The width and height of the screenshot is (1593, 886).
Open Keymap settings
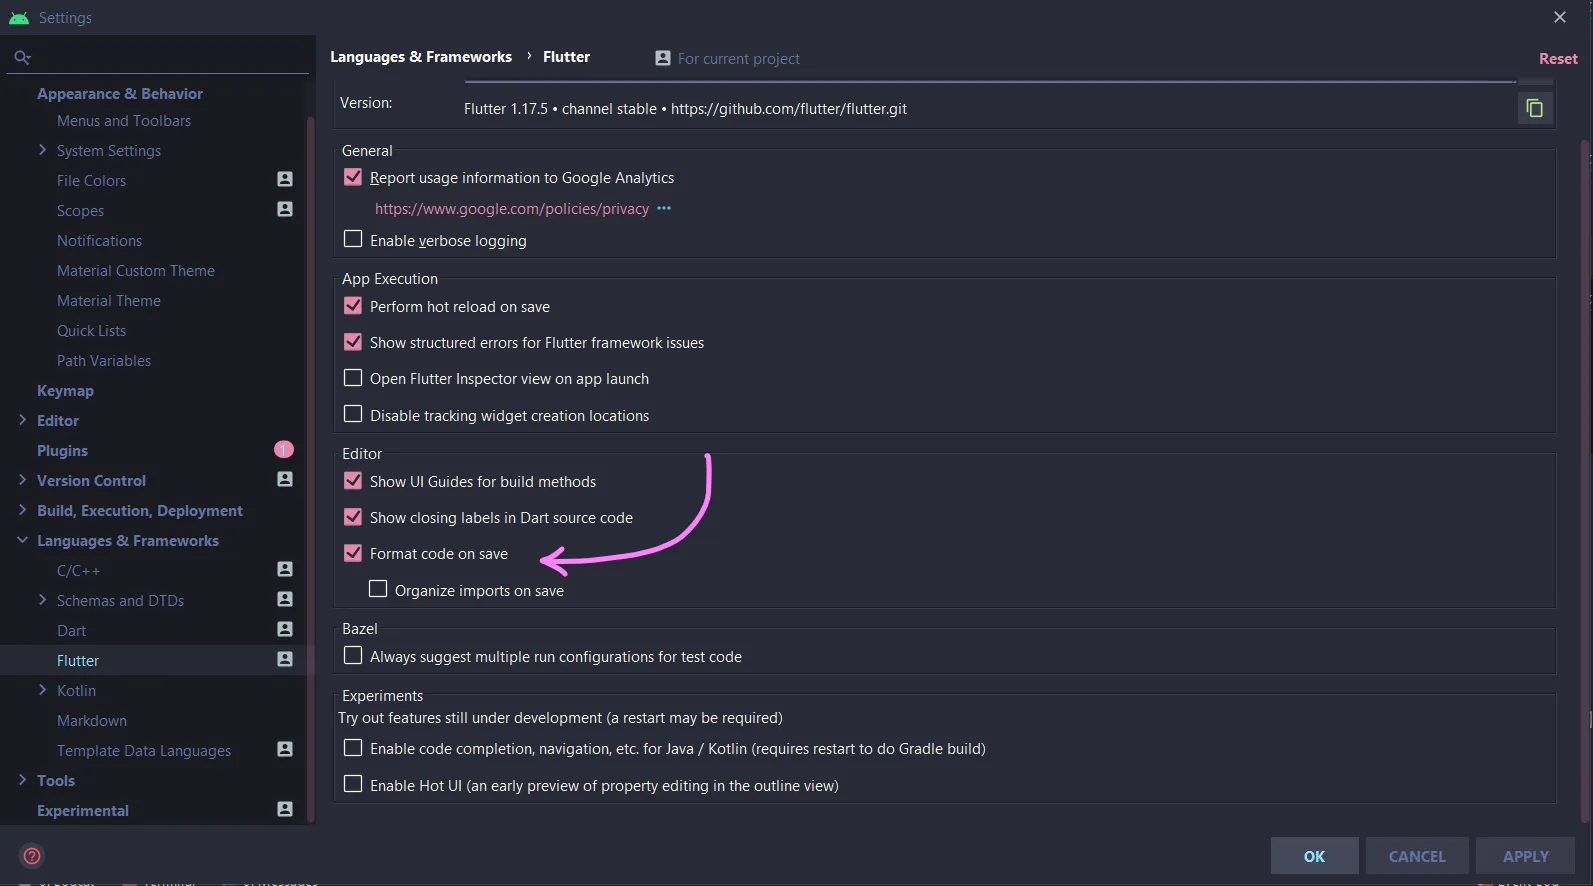pos(65,391)
